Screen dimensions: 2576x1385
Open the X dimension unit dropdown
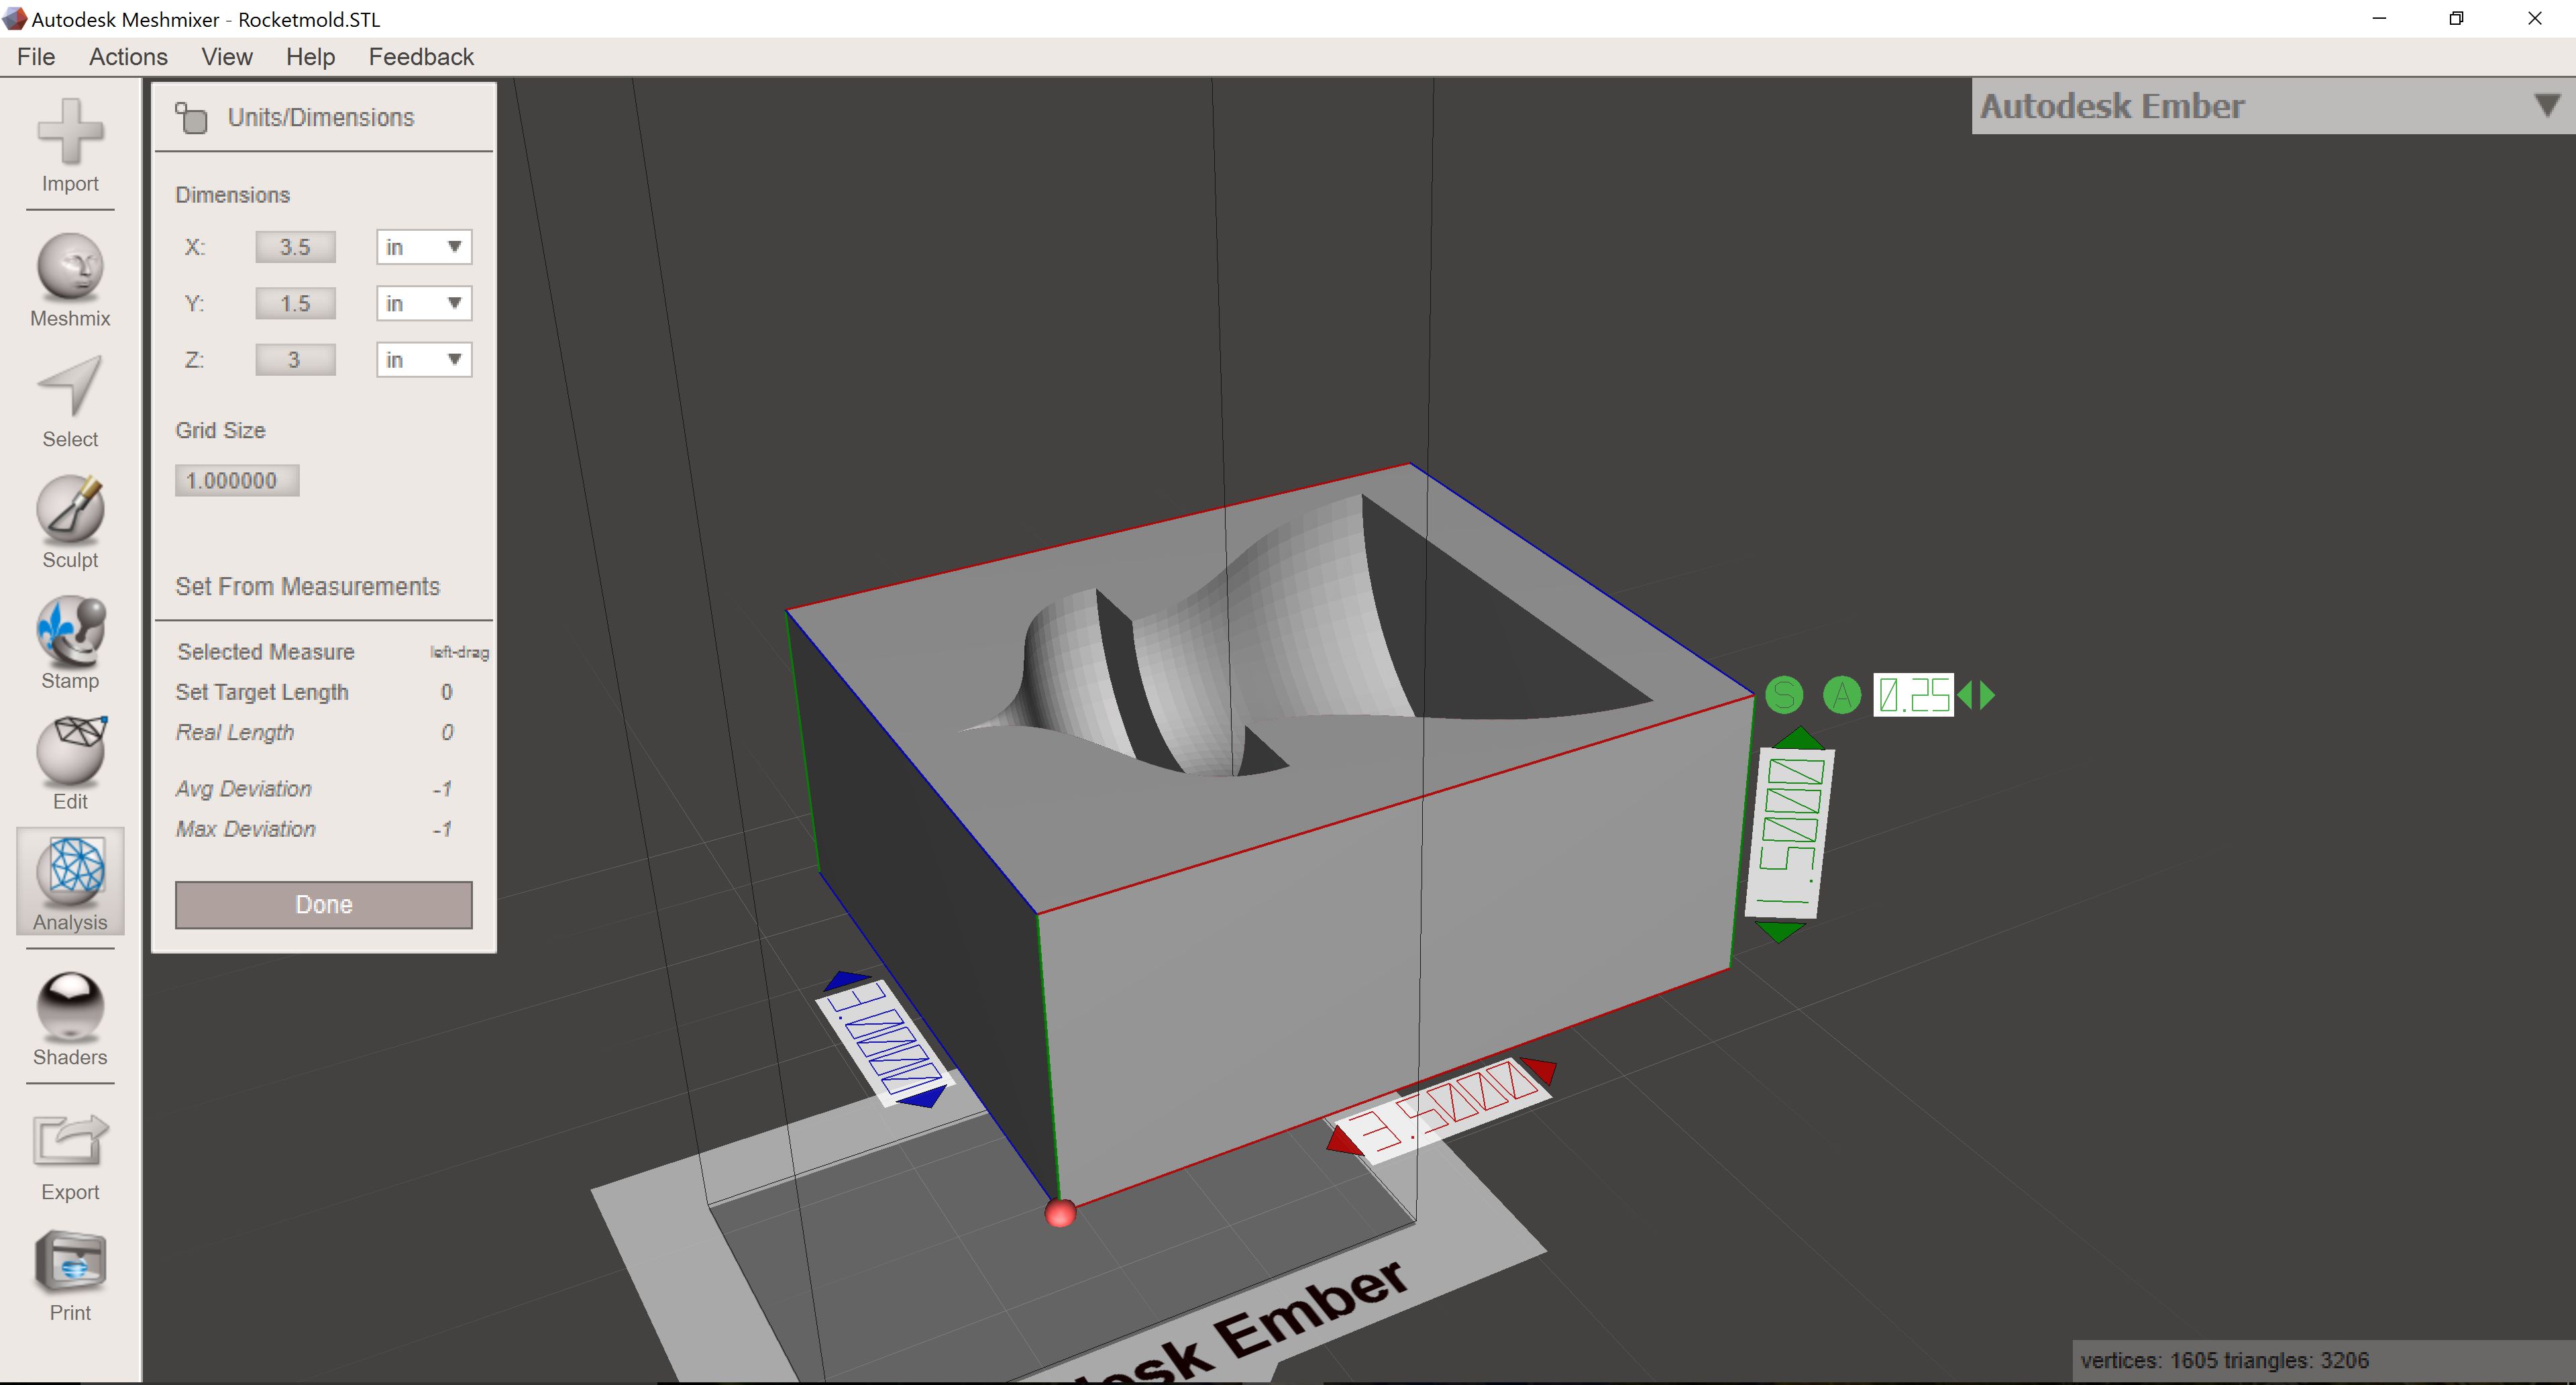pyautogui.click(x=424, y=247)
